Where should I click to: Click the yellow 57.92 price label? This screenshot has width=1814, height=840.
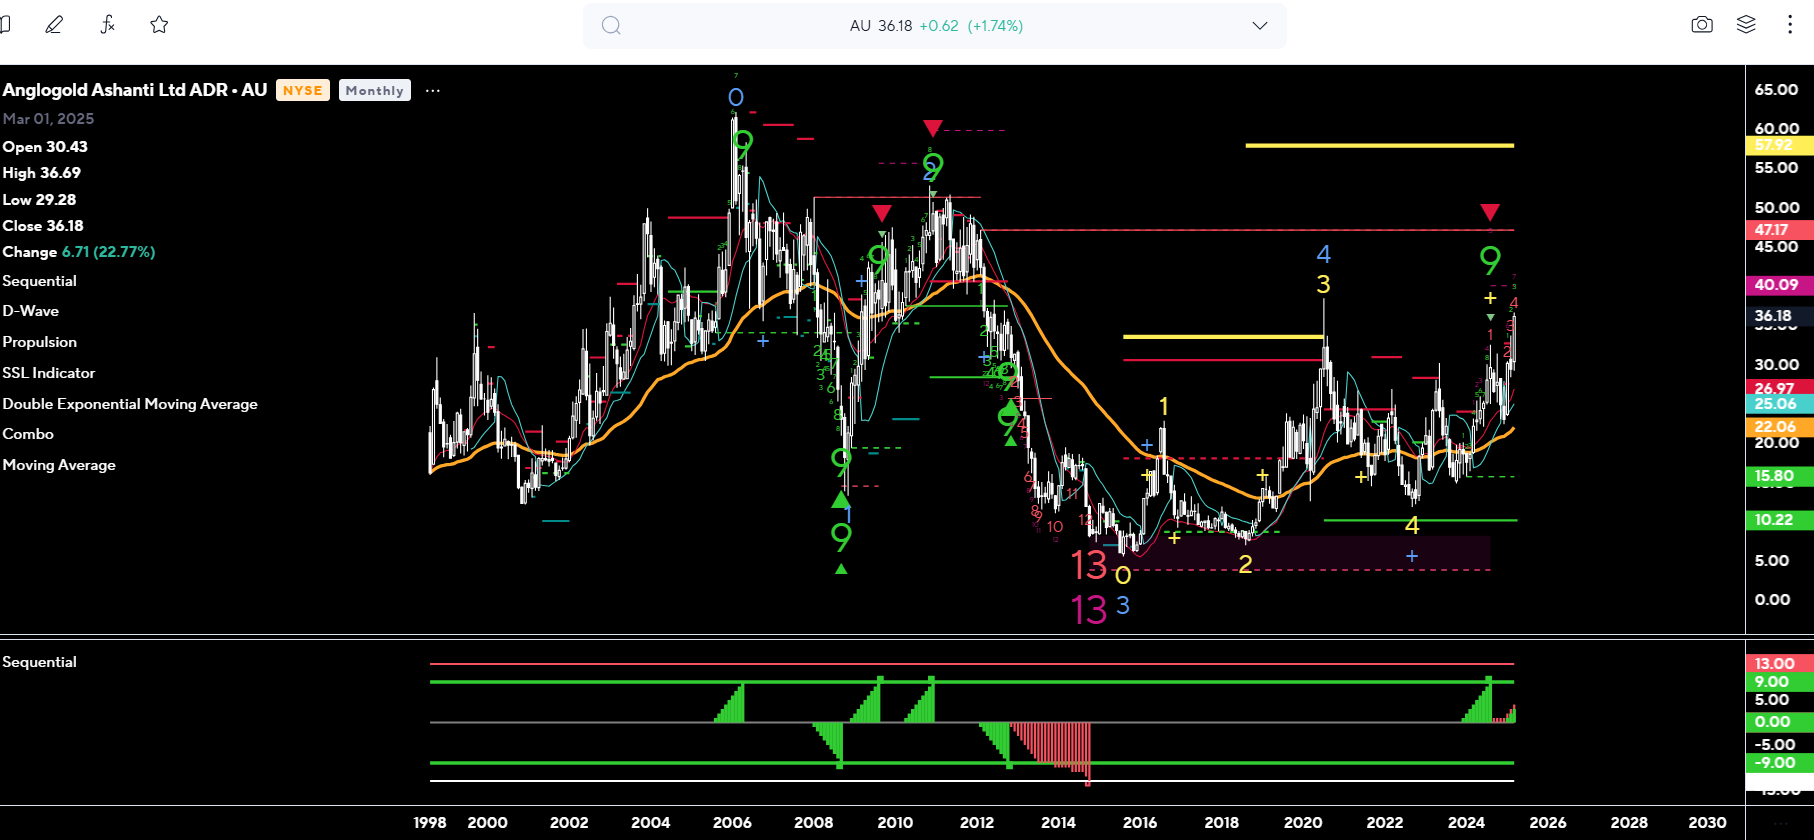[x=1775, y=145]
